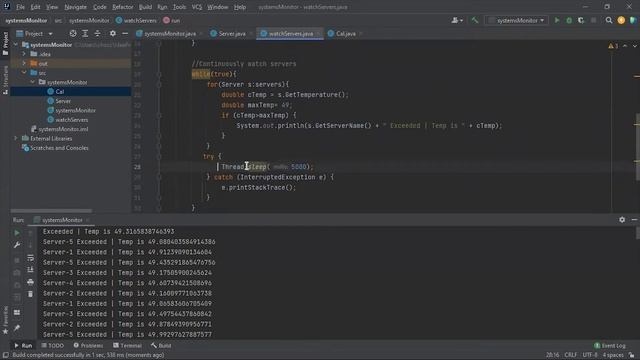Click the layout icon in Run panel

click(x=17, y=312)
